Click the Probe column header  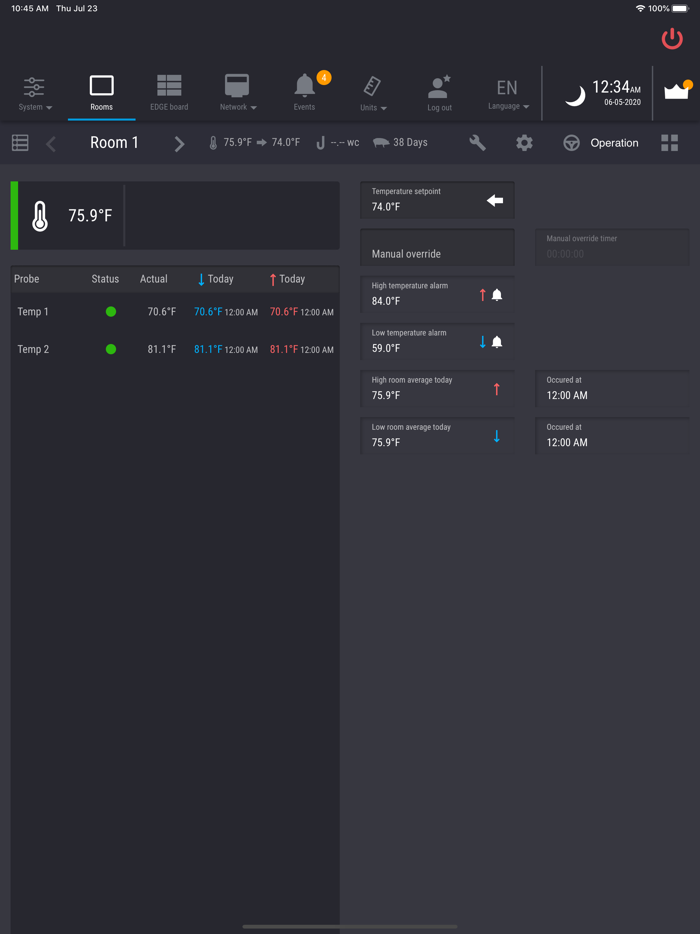[x=26, y=279]
